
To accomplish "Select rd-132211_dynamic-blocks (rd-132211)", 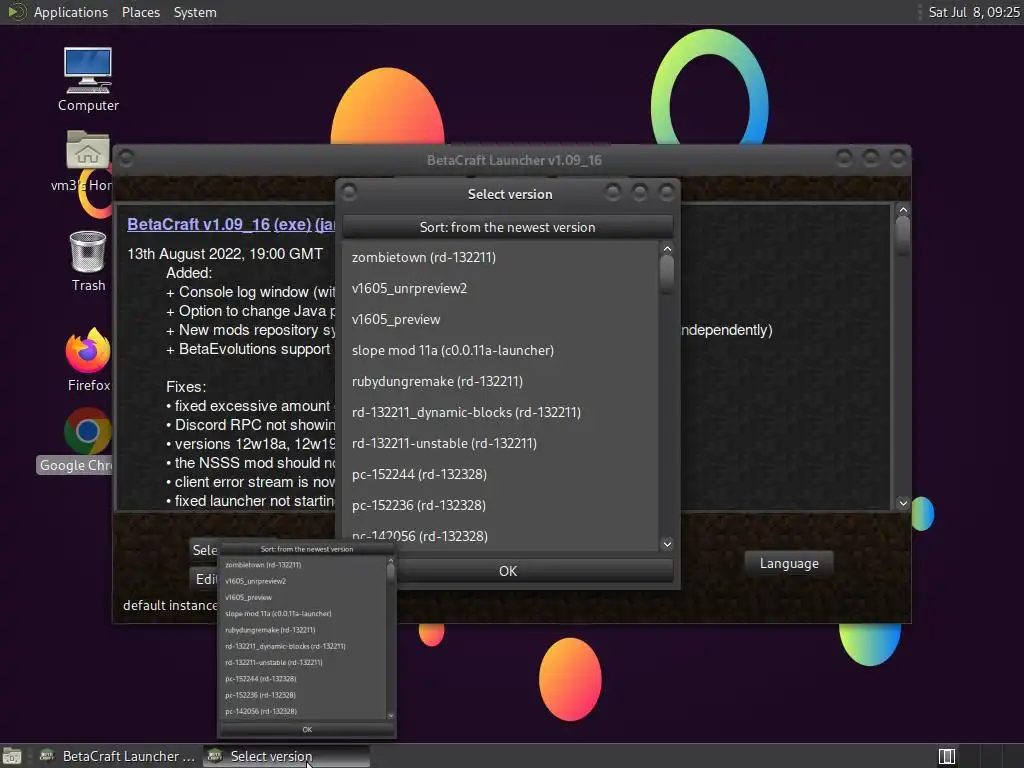I will point(500,412).
